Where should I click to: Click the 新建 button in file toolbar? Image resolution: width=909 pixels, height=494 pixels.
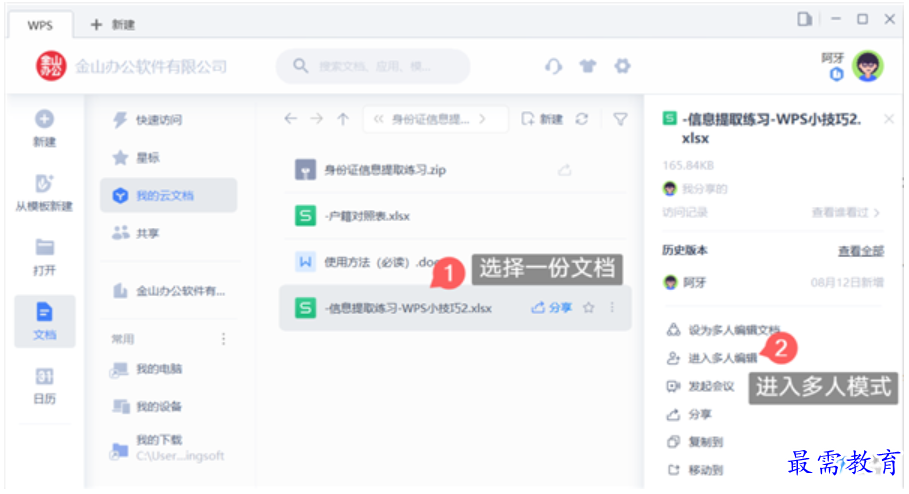(542, 119)
